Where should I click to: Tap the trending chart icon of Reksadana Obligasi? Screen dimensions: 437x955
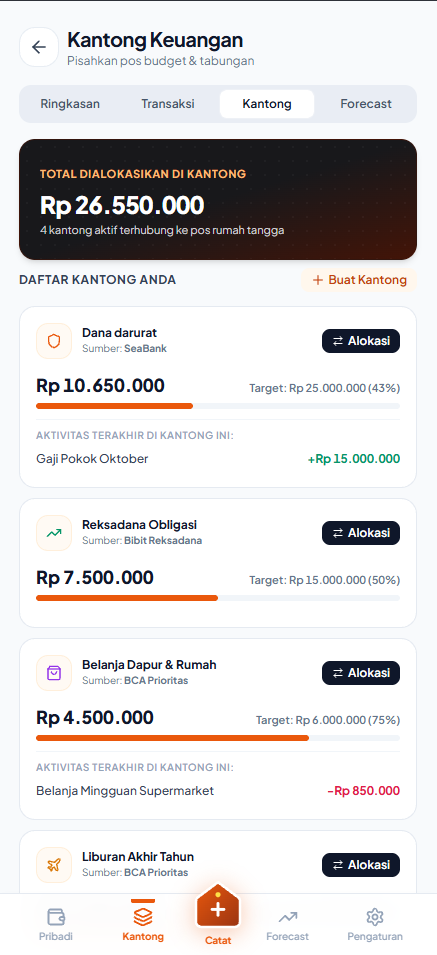54,533
